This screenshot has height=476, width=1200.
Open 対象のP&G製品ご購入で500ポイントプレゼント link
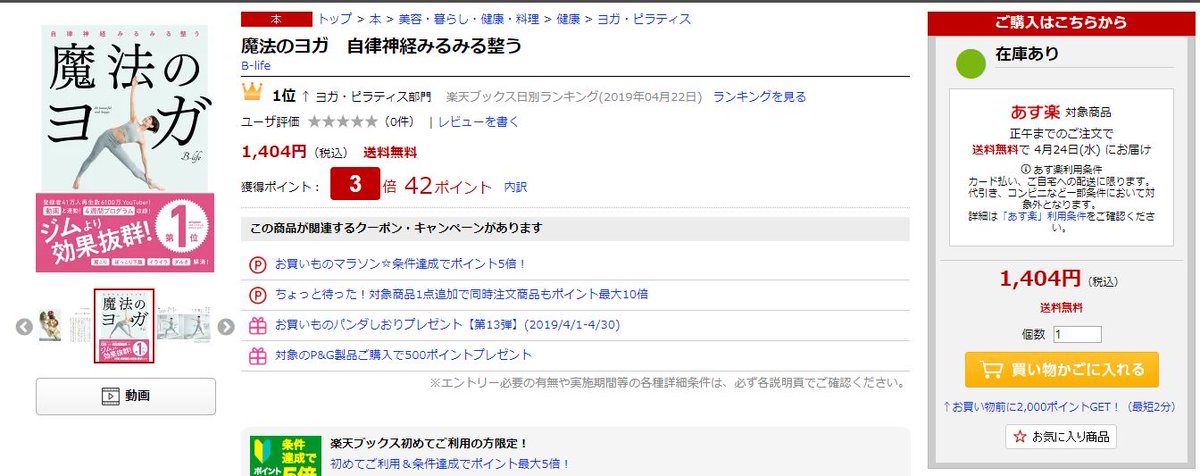tap(403, 355)
